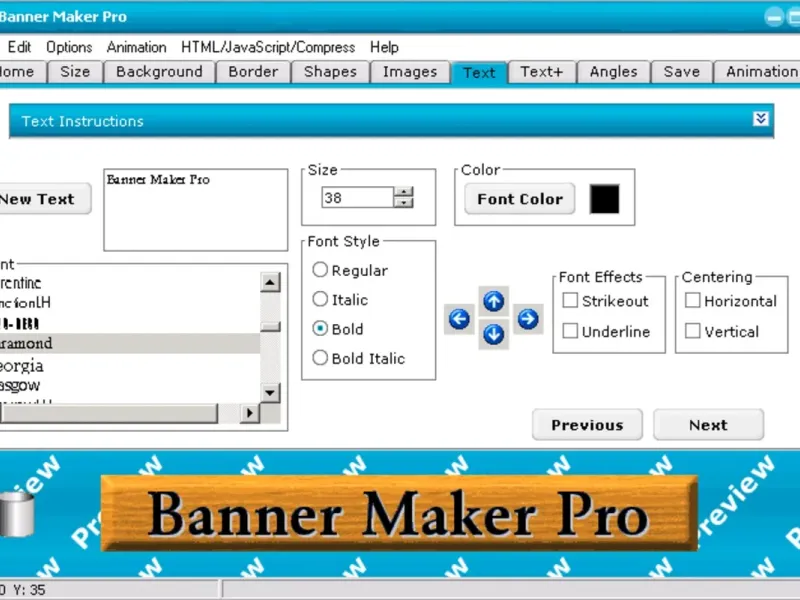This screenshot has width=800, height=600.
Task: Switch to the Size tab
Action: 75,72
